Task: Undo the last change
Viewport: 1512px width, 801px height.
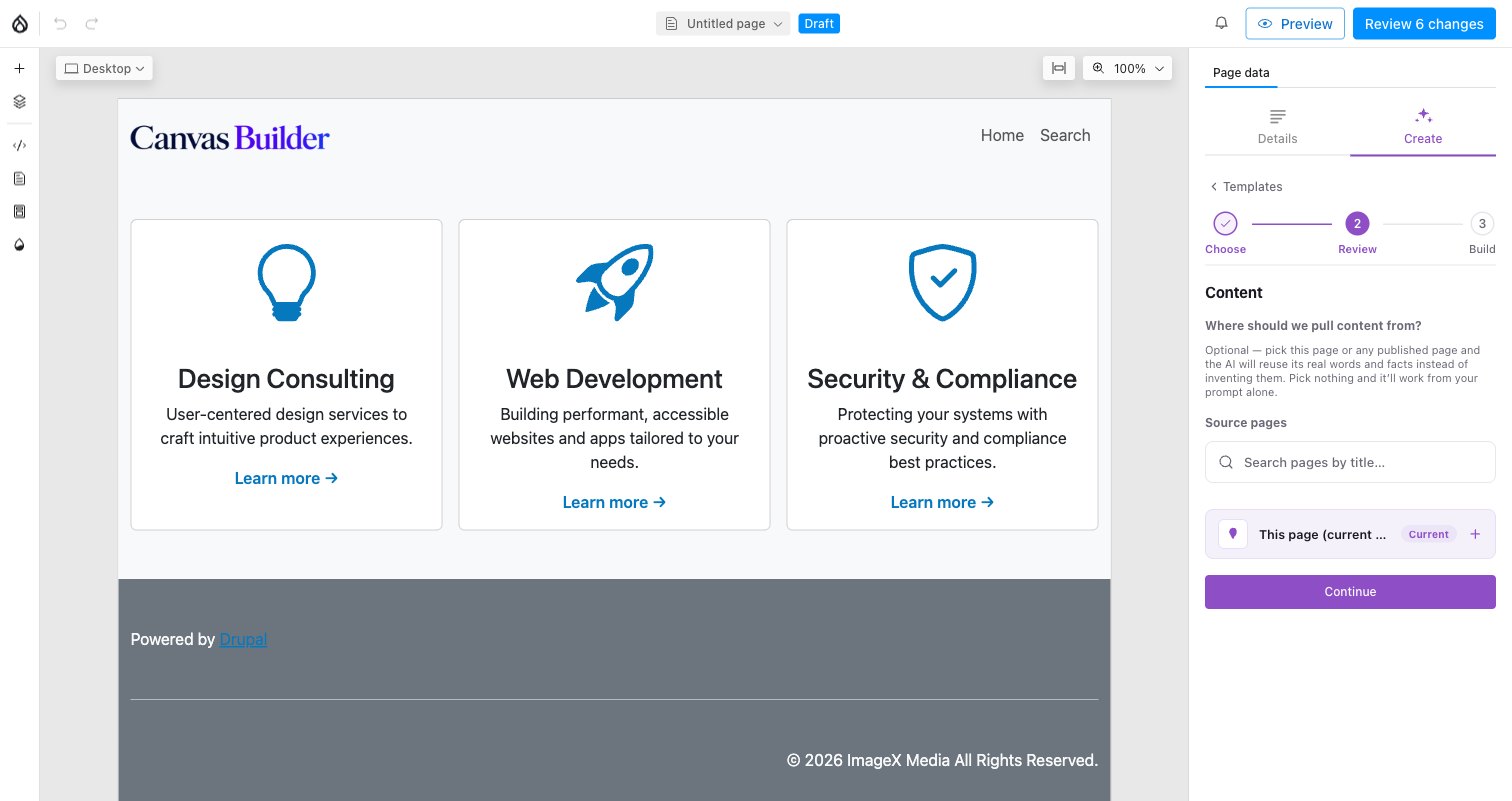Action: point(61,24)
